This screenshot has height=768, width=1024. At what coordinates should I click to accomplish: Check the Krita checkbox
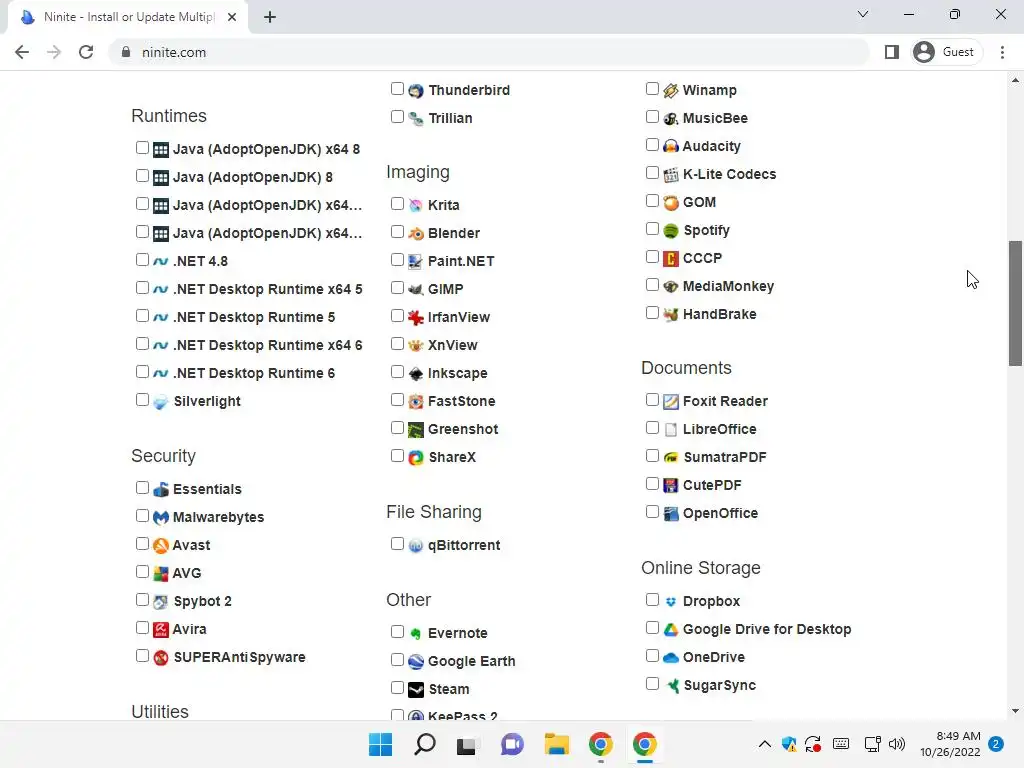tap(397, 204)
